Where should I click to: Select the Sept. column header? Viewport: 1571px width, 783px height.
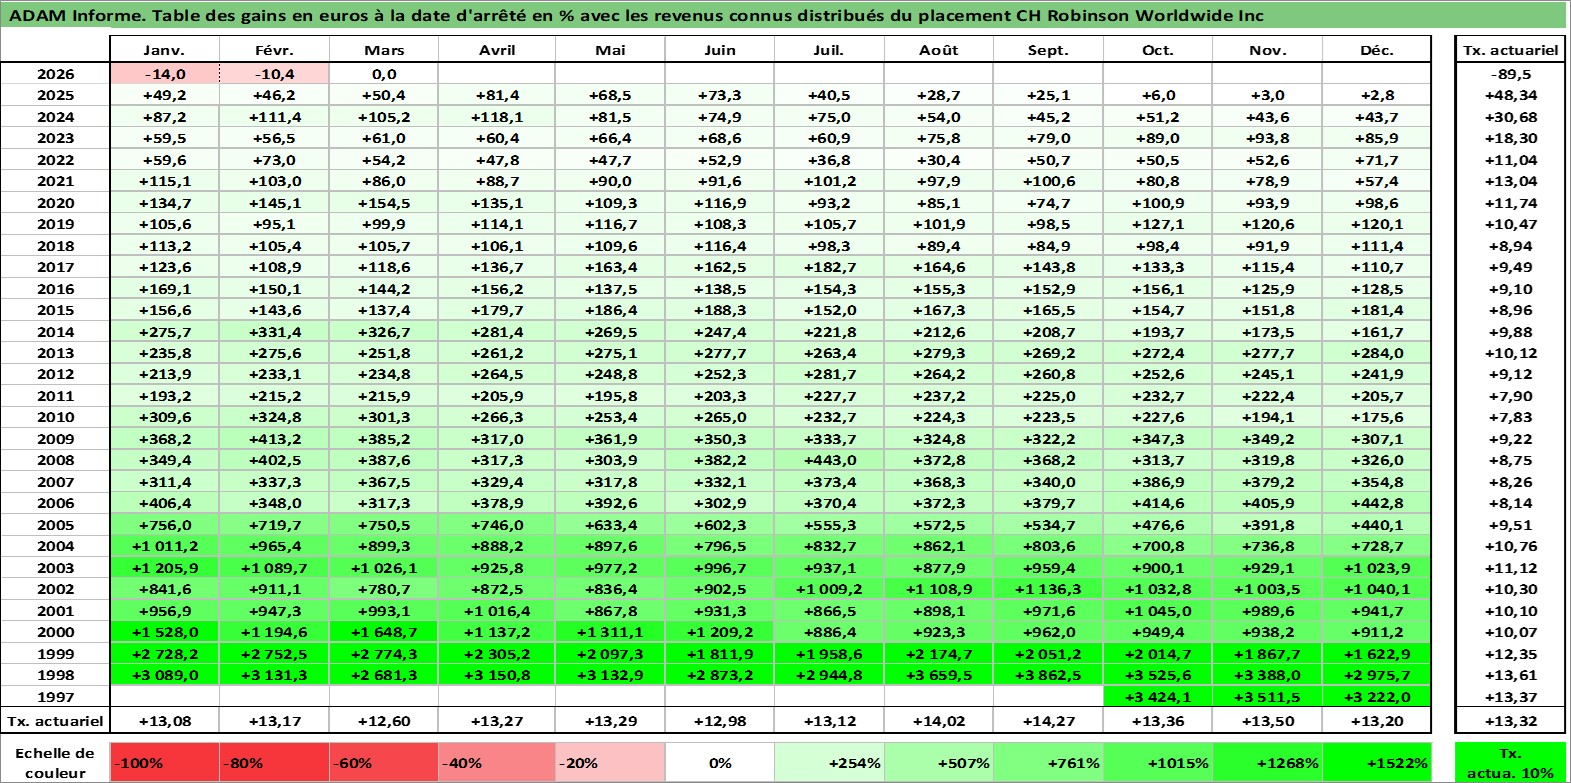coord(1048,50)
